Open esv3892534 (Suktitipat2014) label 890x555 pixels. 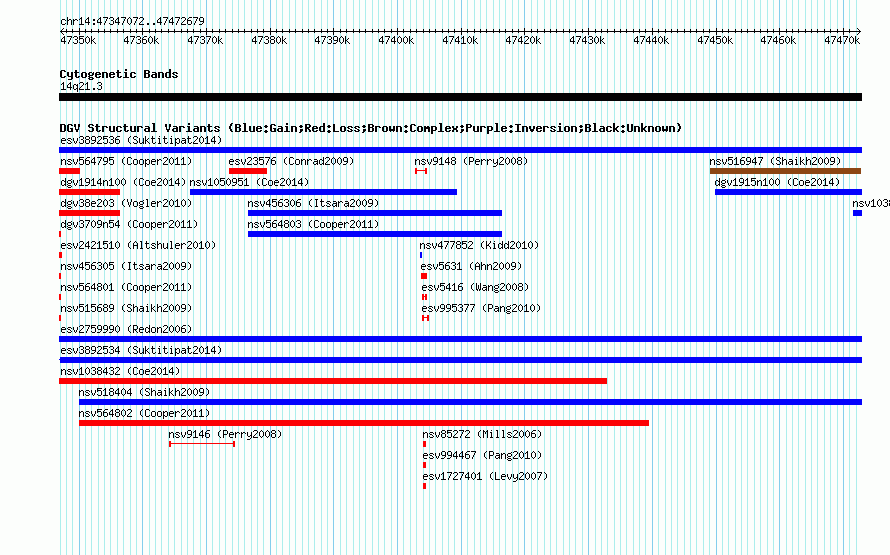(141, 350)
